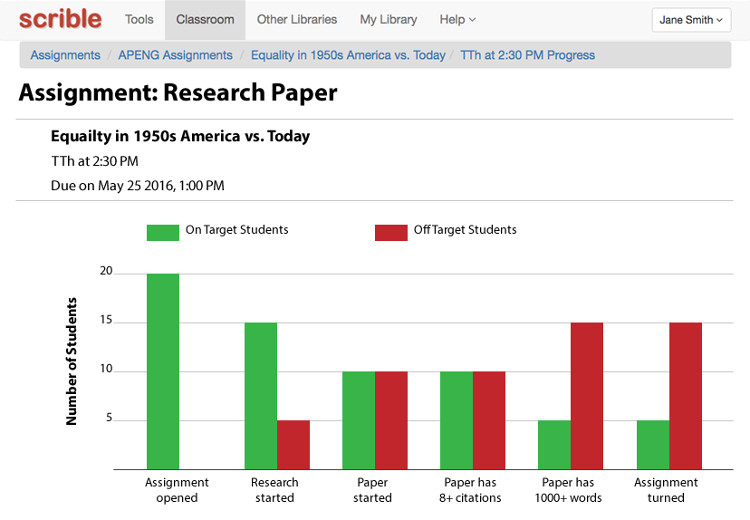Screen dimensions: 750x520
Task: Click the Equailty in 1950s America title
Action: tap(180, 136)
